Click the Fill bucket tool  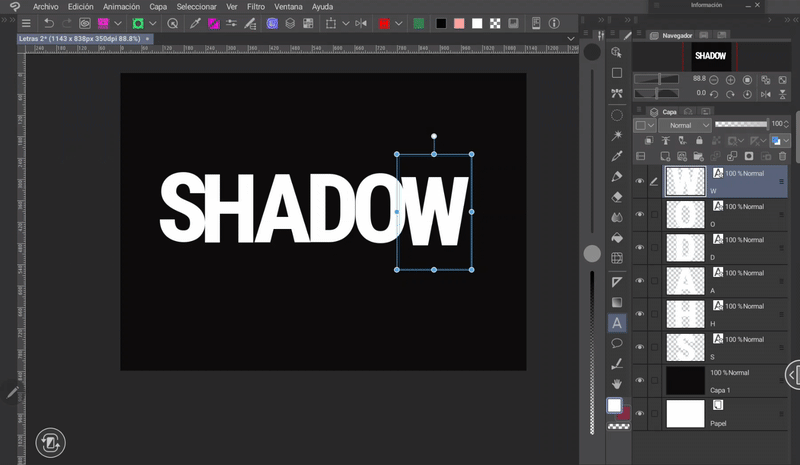617,238
